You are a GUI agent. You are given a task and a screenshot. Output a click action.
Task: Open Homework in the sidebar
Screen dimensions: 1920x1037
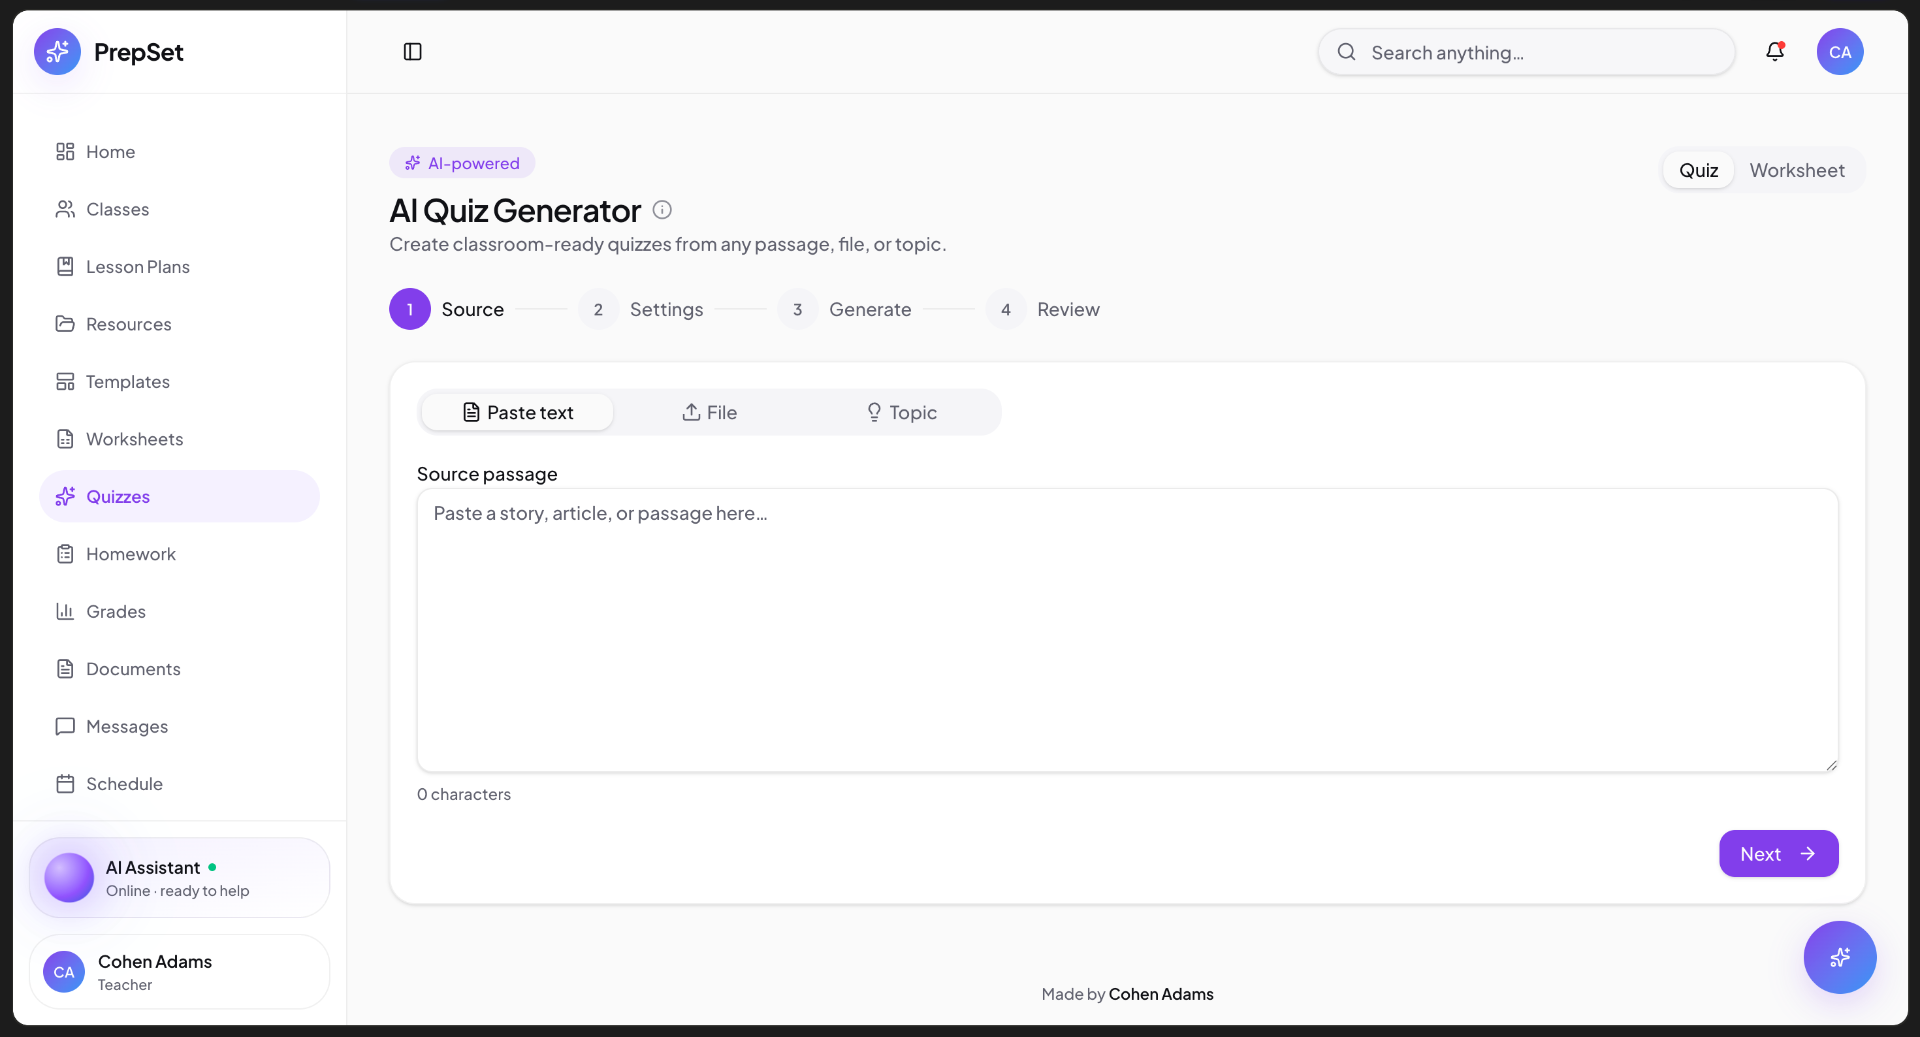pos(179,554)
